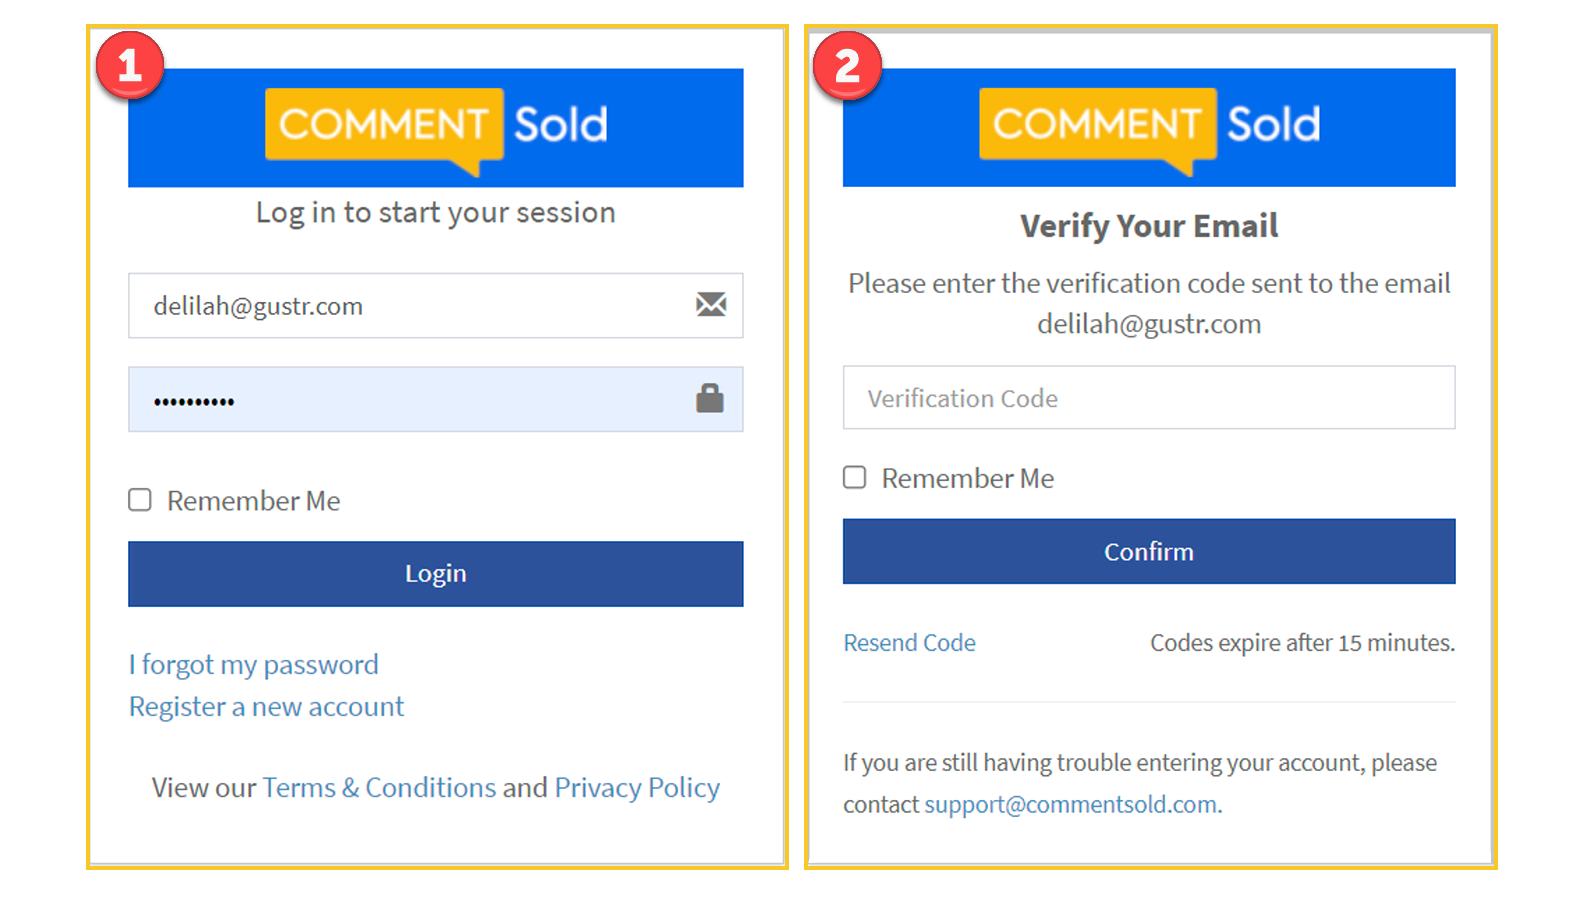Click the CommentSold logo on login panel
Screen dimensions: 1575x900
click(436, 128)
